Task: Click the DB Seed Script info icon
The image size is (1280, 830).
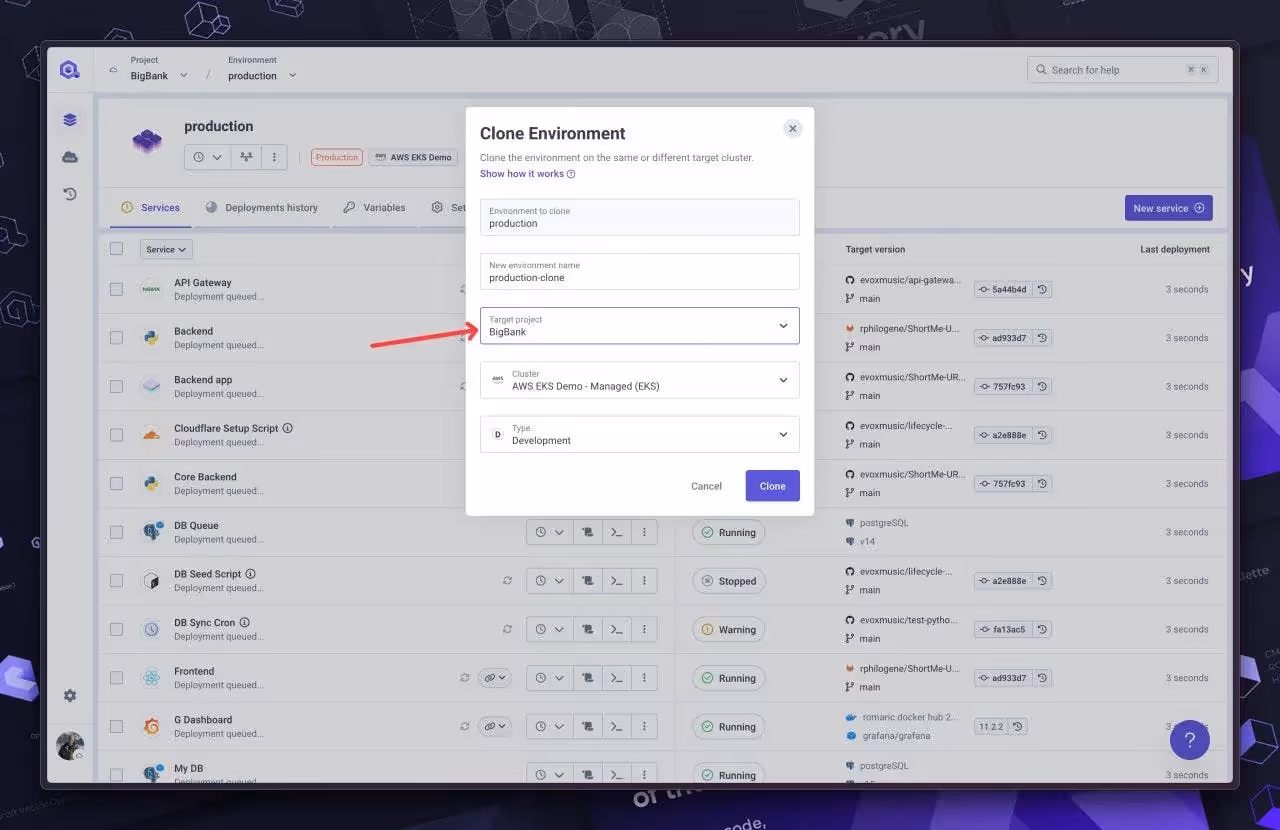Action: coord(250,574)
